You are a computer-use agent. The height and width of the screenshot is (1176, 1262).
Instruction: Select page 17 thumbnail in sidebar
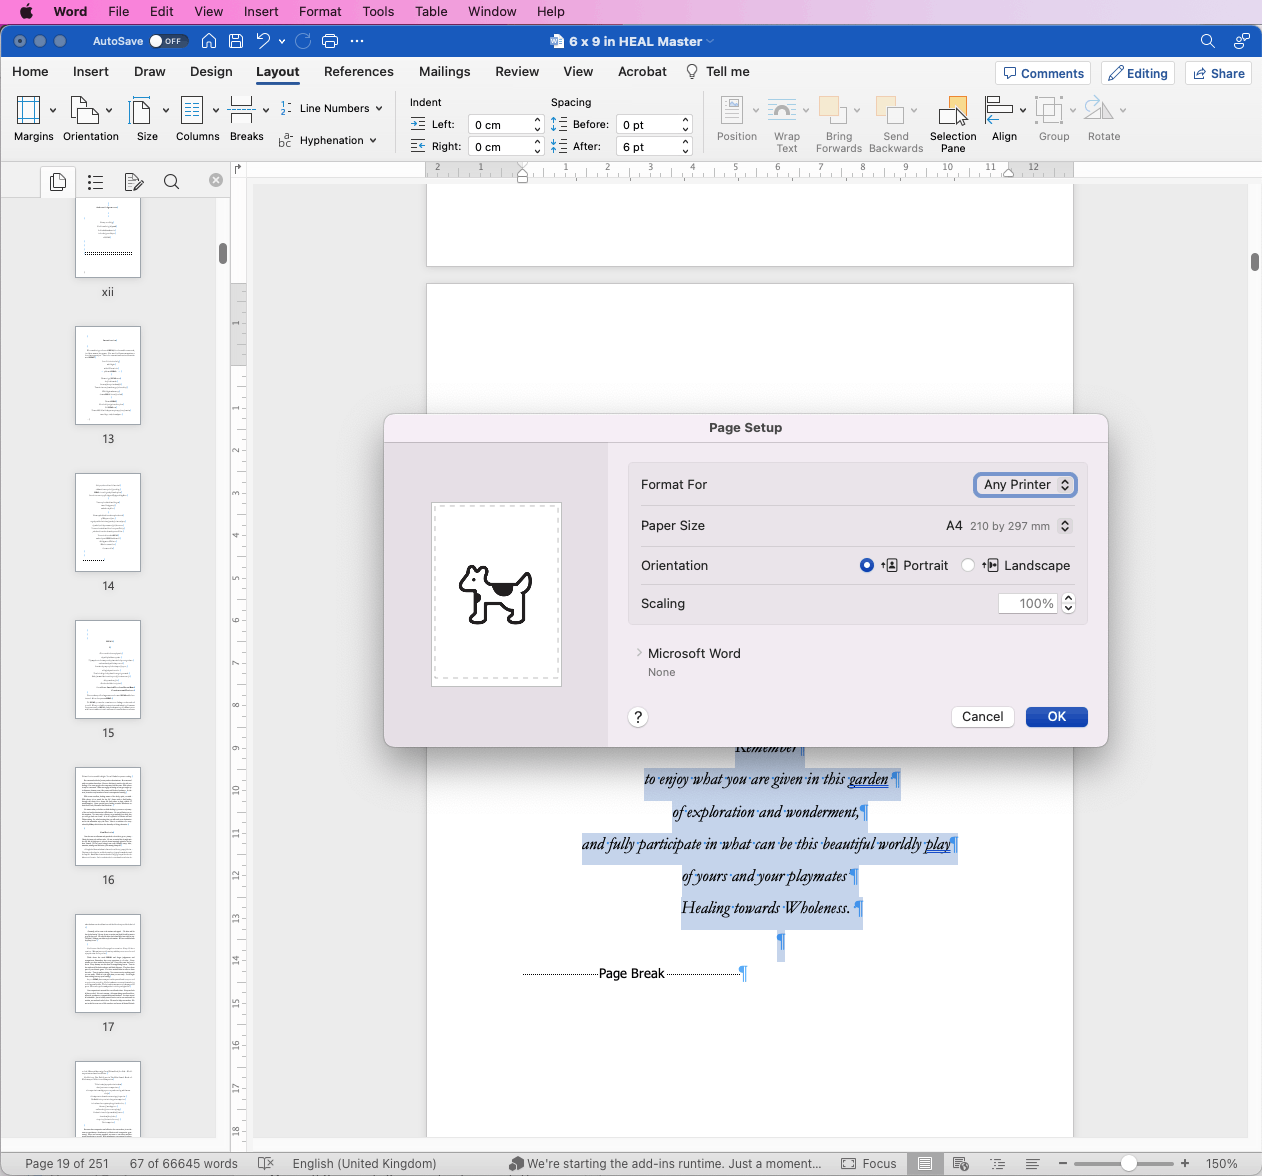(x=107, y=963)
